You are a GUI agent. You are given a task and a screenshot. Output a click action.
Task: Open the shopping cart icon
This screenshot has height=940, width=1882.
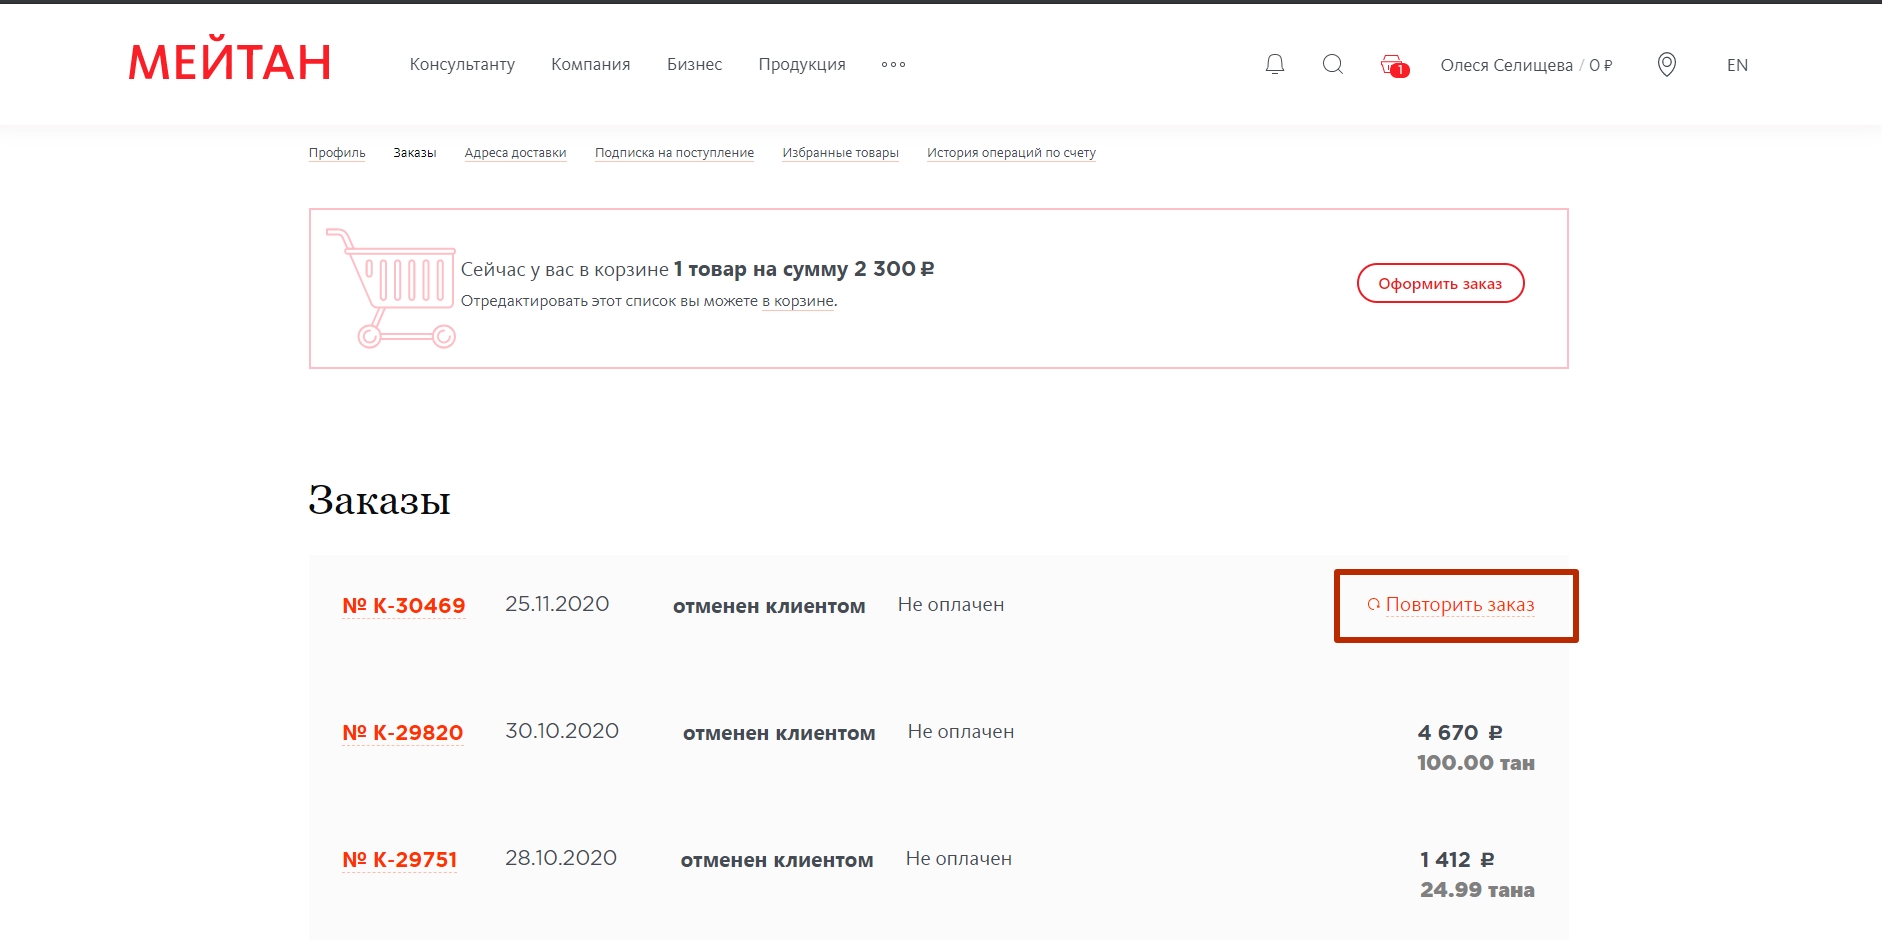point(1393,65)
